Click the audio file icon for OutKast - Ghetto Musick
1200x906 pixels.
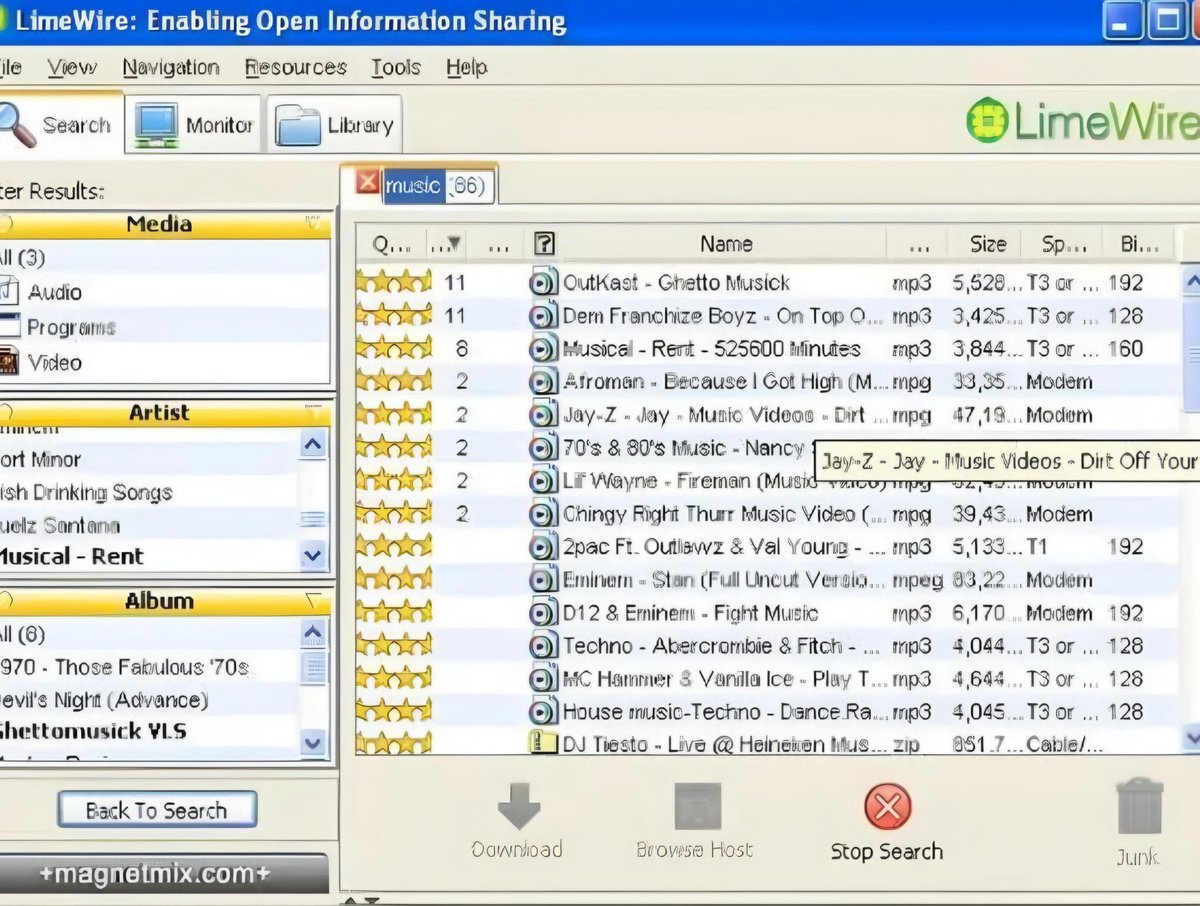coord(542,283)
